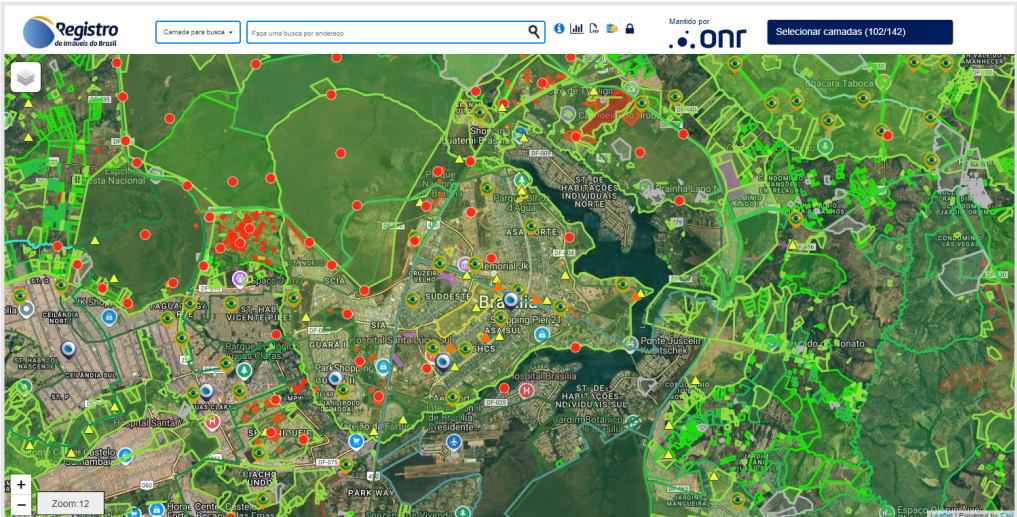
Task: Select the Prainha Lago Norte gray marker
Action: click(645, 186)
